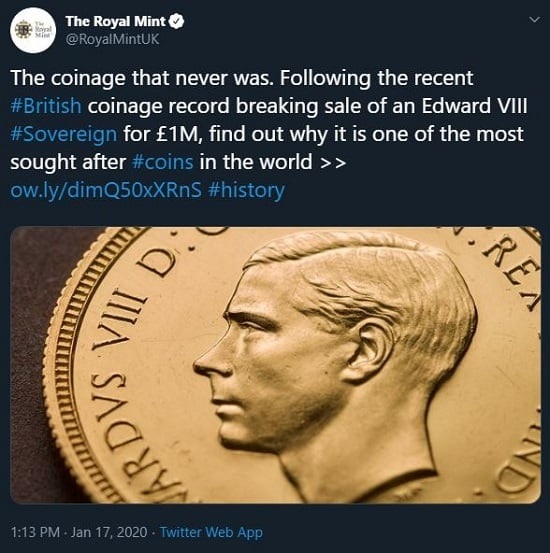Open the #history hashtag
Screen dimensions: 550x553
pyautogui.click(x=246, y=190)
